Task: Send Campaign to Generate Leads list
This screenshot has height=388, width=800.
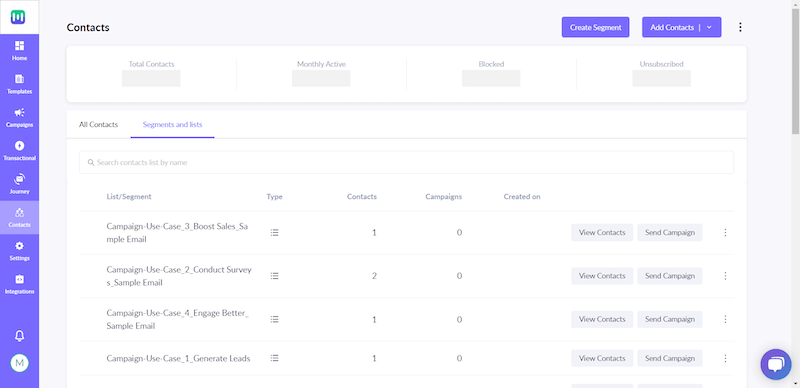Action: click(x=670, y=358)
